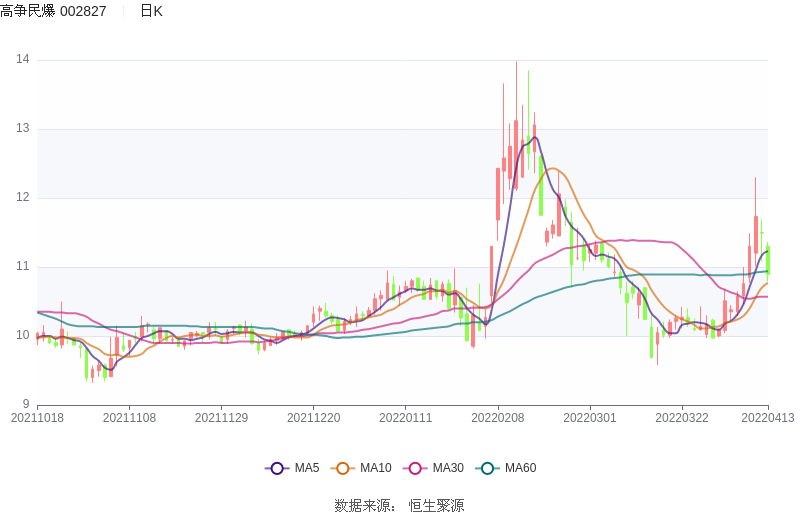Click the 20211220 date axis label
Image resolution: width=800 pixels, height=517 pixels.
[x=314, y=418]
